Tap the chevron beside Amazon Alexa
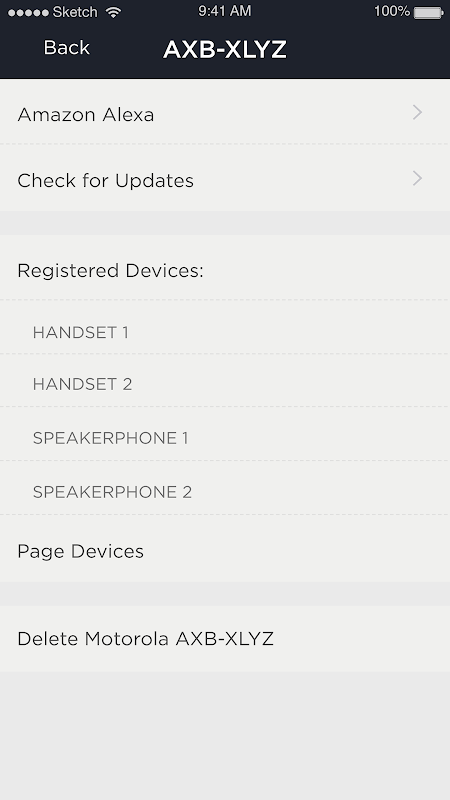The image size is (450, 800). 417,112
